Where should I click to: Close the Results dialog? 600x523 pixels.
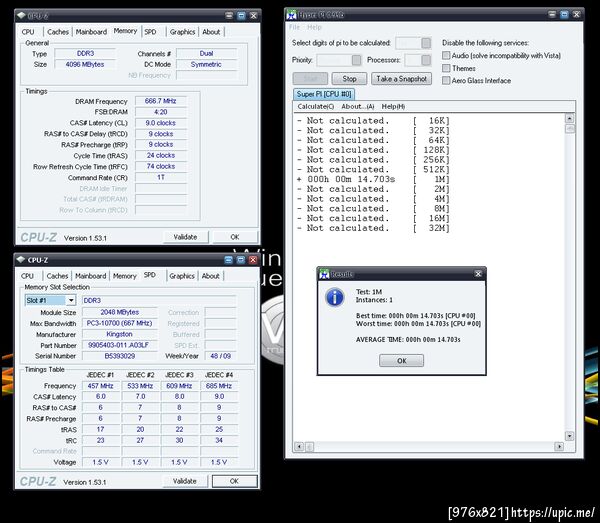point(478,274)
